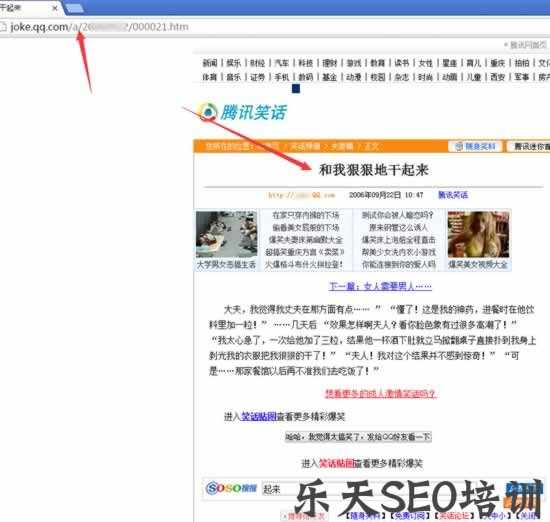Go to the 证券 channel link
The width and height of the screenshot is (550, 522).
[257, 77]
